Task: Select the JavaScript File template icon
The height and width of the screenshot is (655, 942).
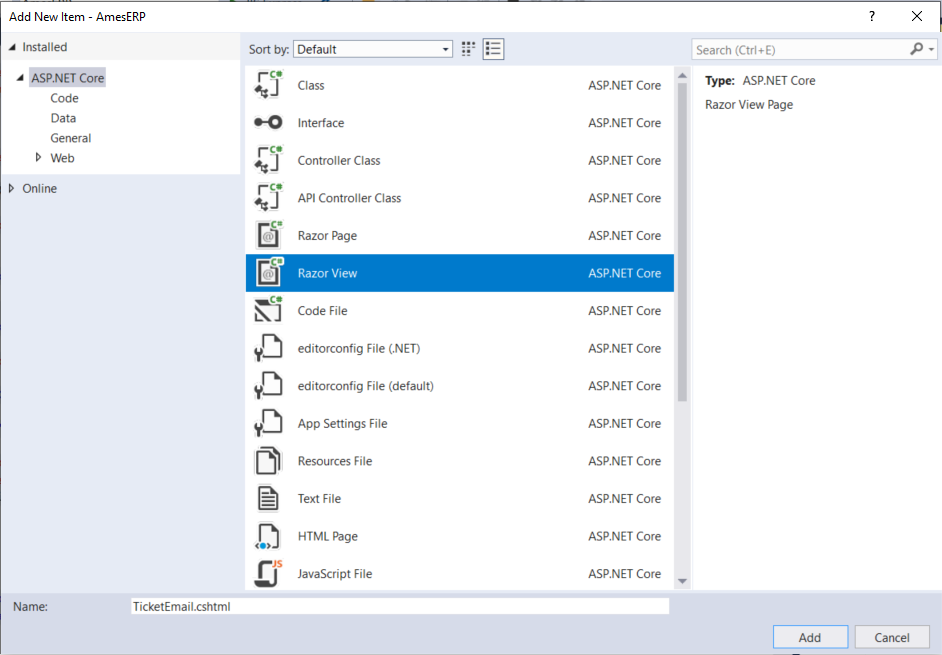Action: point(268,573)
